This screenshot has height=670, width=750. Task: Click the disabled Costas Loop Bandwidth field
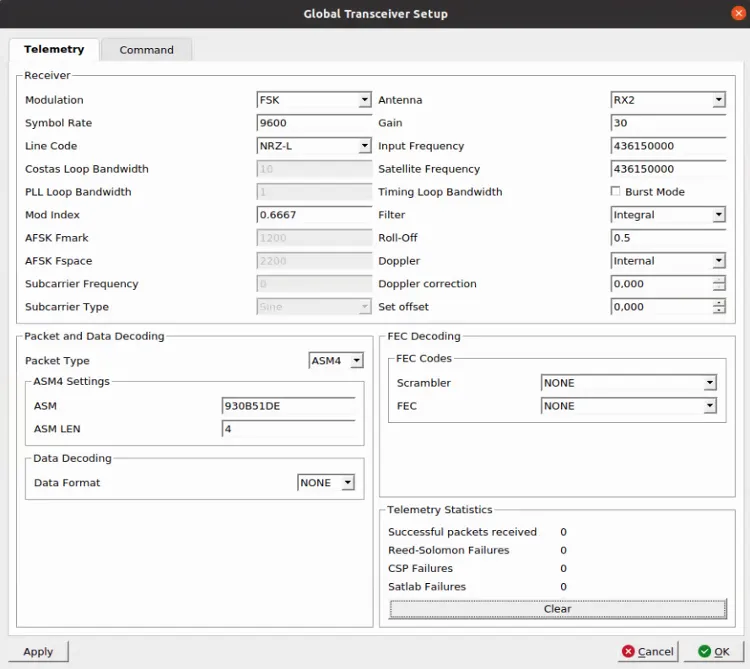pyautogui.click(x=314, y=169)
